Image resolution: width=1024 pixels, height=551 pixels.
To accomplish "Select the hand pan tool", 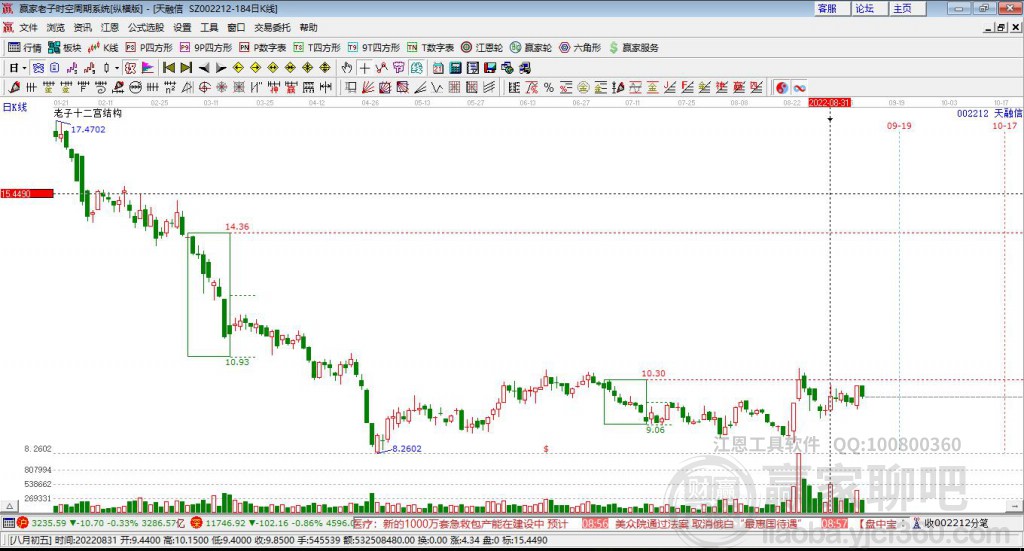I will pyautogui.click(x=347, y=68).
